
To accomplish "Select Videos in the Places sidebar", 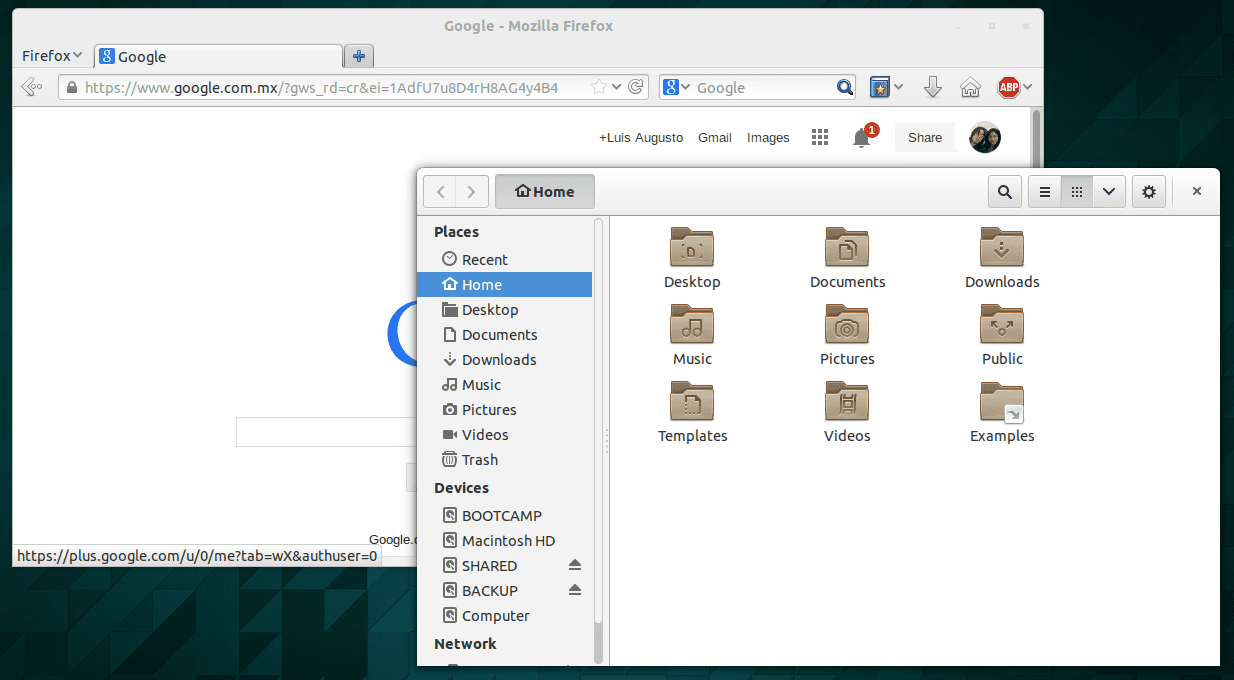I will click(x=504, y=435).
